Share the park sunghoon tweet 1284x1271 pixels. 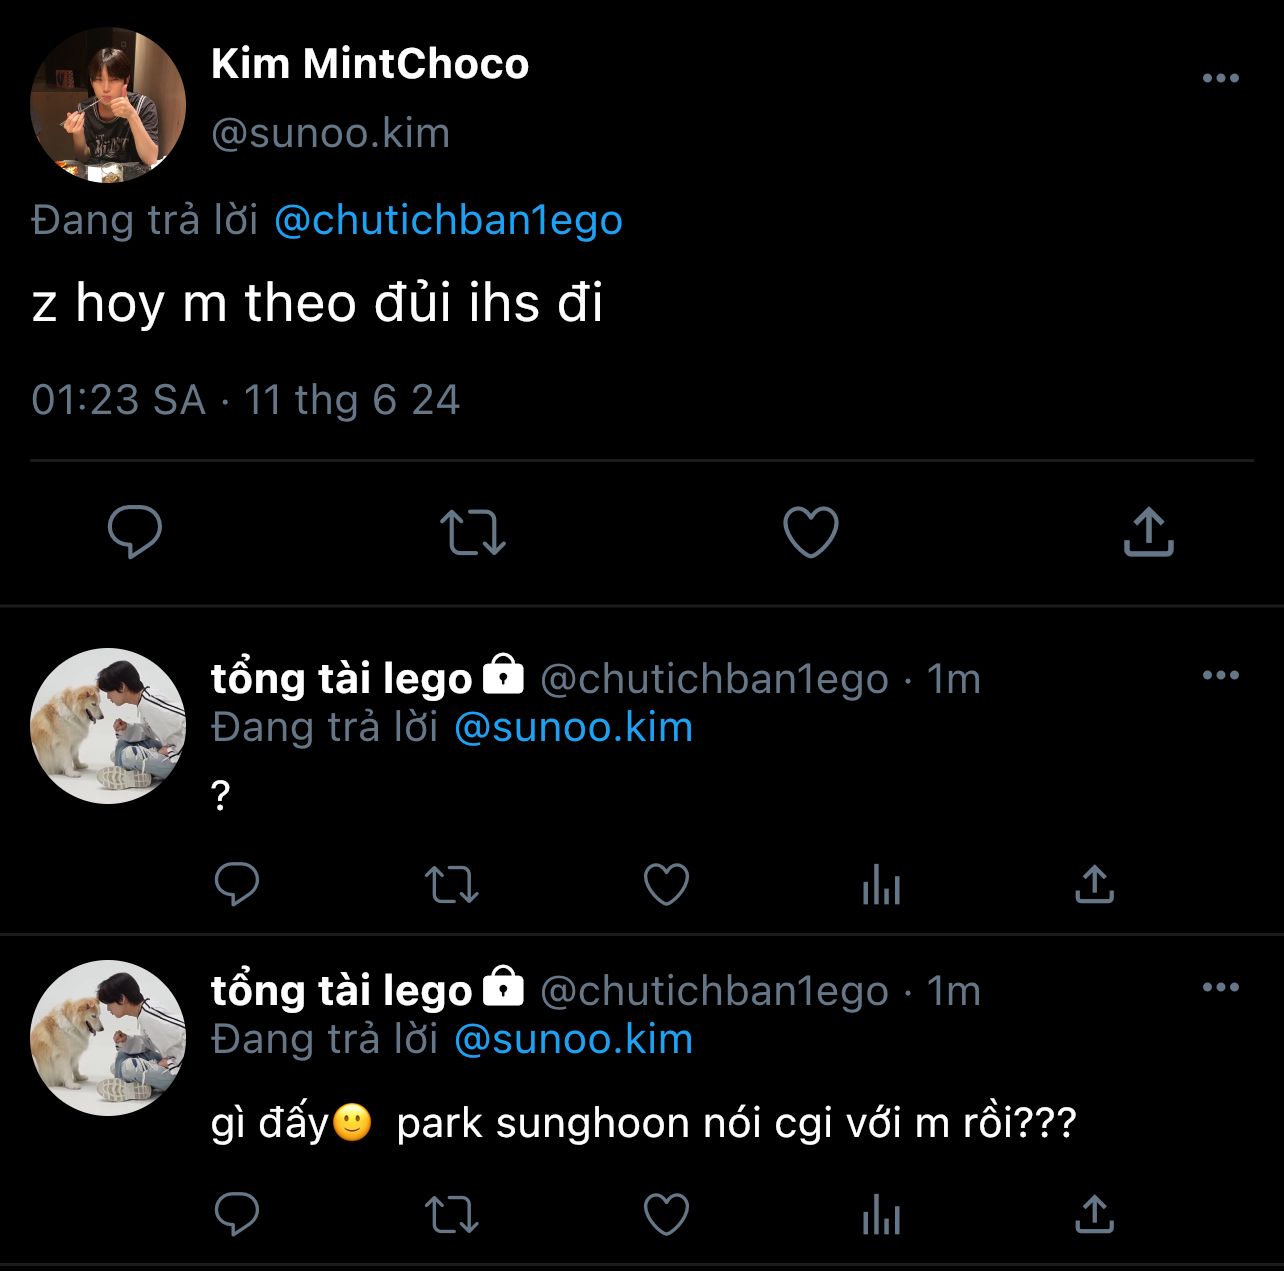click(x=1094, y=1215)
